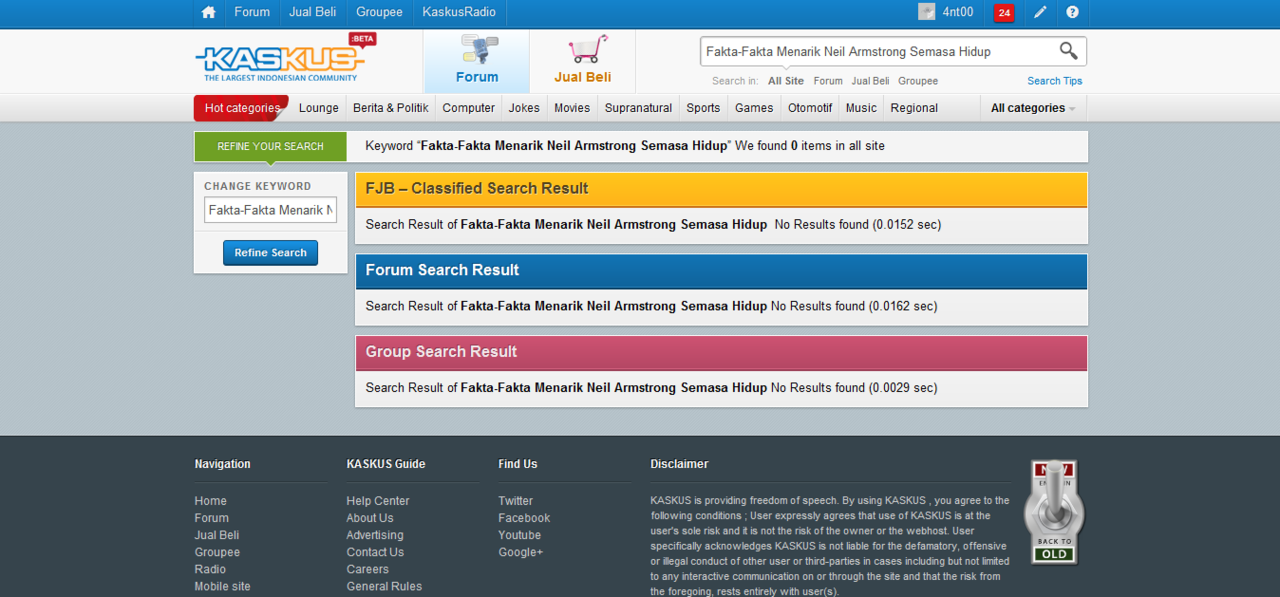Open Jual Beli in footer Navigation
The image size is (1280, 597).
[x=217, y=535]
